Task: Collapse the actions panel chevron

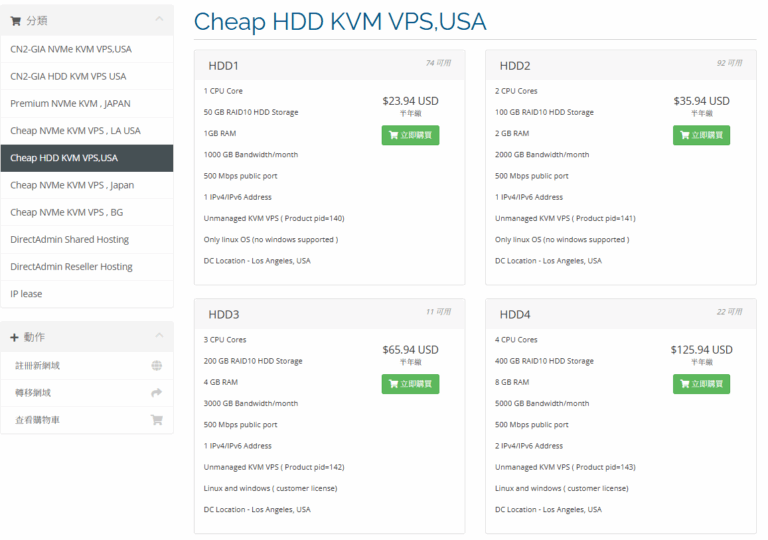Action: pos(159,336)
